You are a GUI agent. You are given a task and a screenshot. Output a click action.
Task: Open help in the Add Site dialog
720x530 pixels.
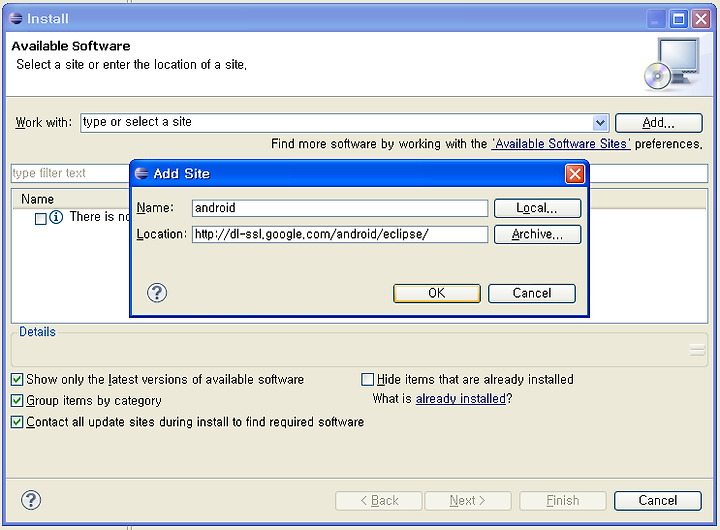[157, 293]
